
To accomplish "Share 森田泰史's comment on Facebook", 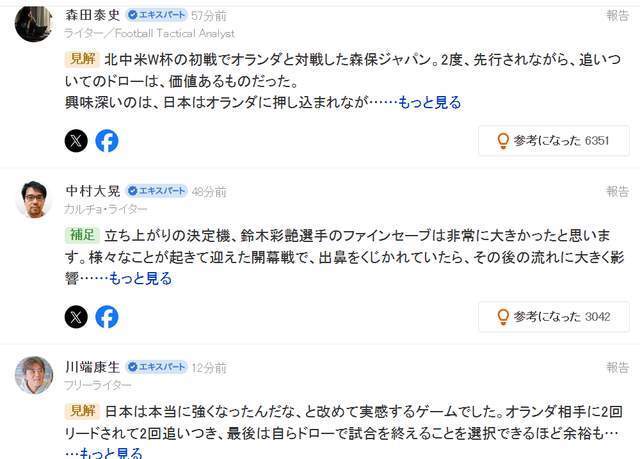I will tap(107, 141).
